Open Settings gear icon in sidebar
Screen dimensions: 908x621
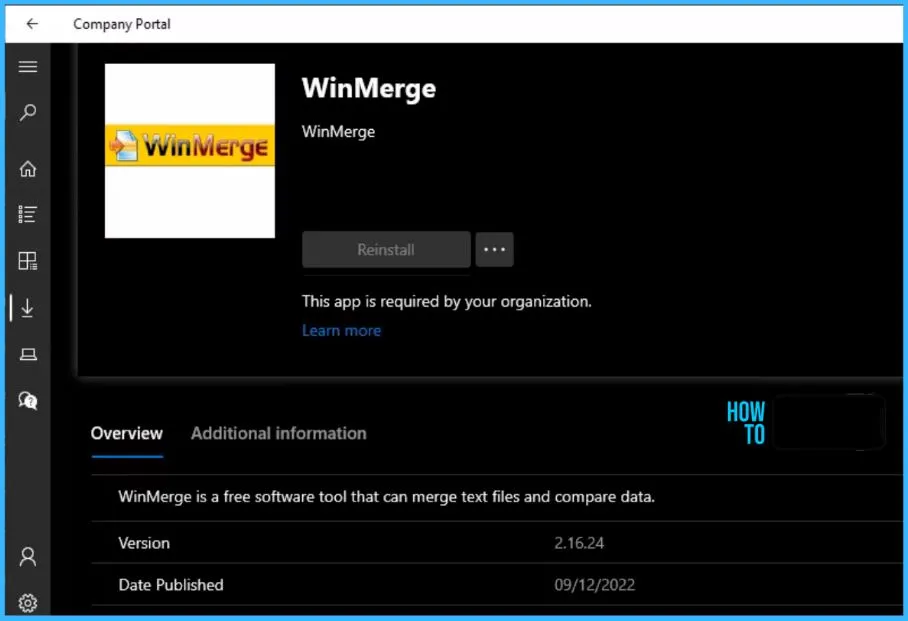coord(28,603)
